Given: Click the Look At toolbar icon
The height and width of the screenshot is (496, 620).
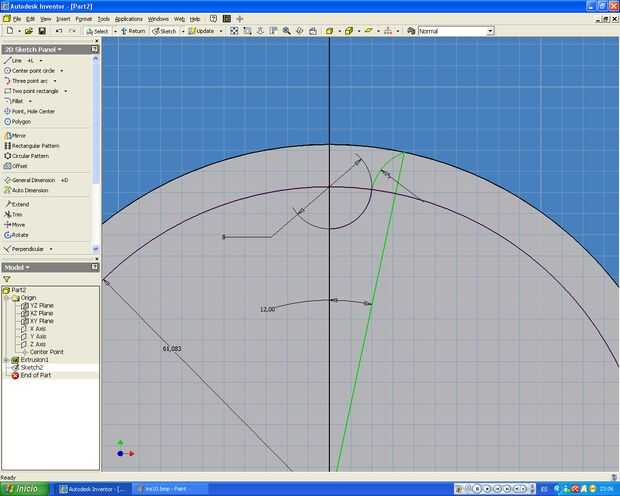Looking at the screenshot, I should tap(312, 31).
